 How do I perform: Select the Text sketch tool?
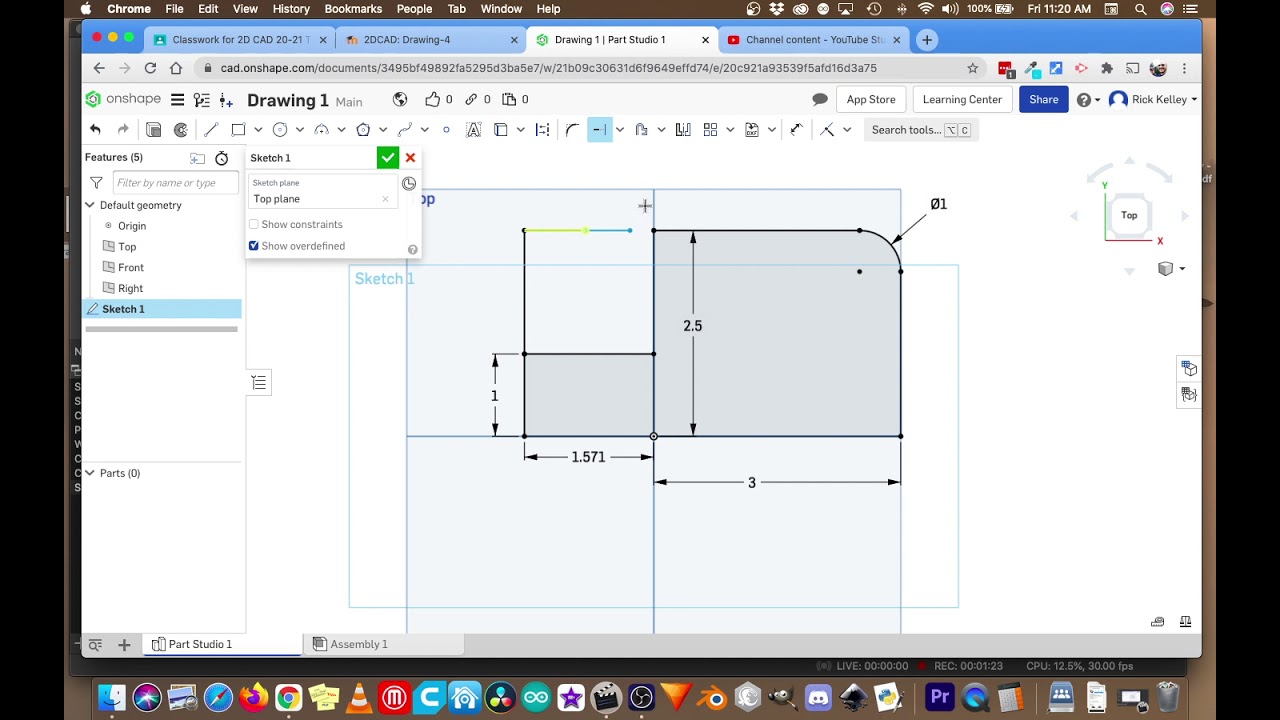473,130
